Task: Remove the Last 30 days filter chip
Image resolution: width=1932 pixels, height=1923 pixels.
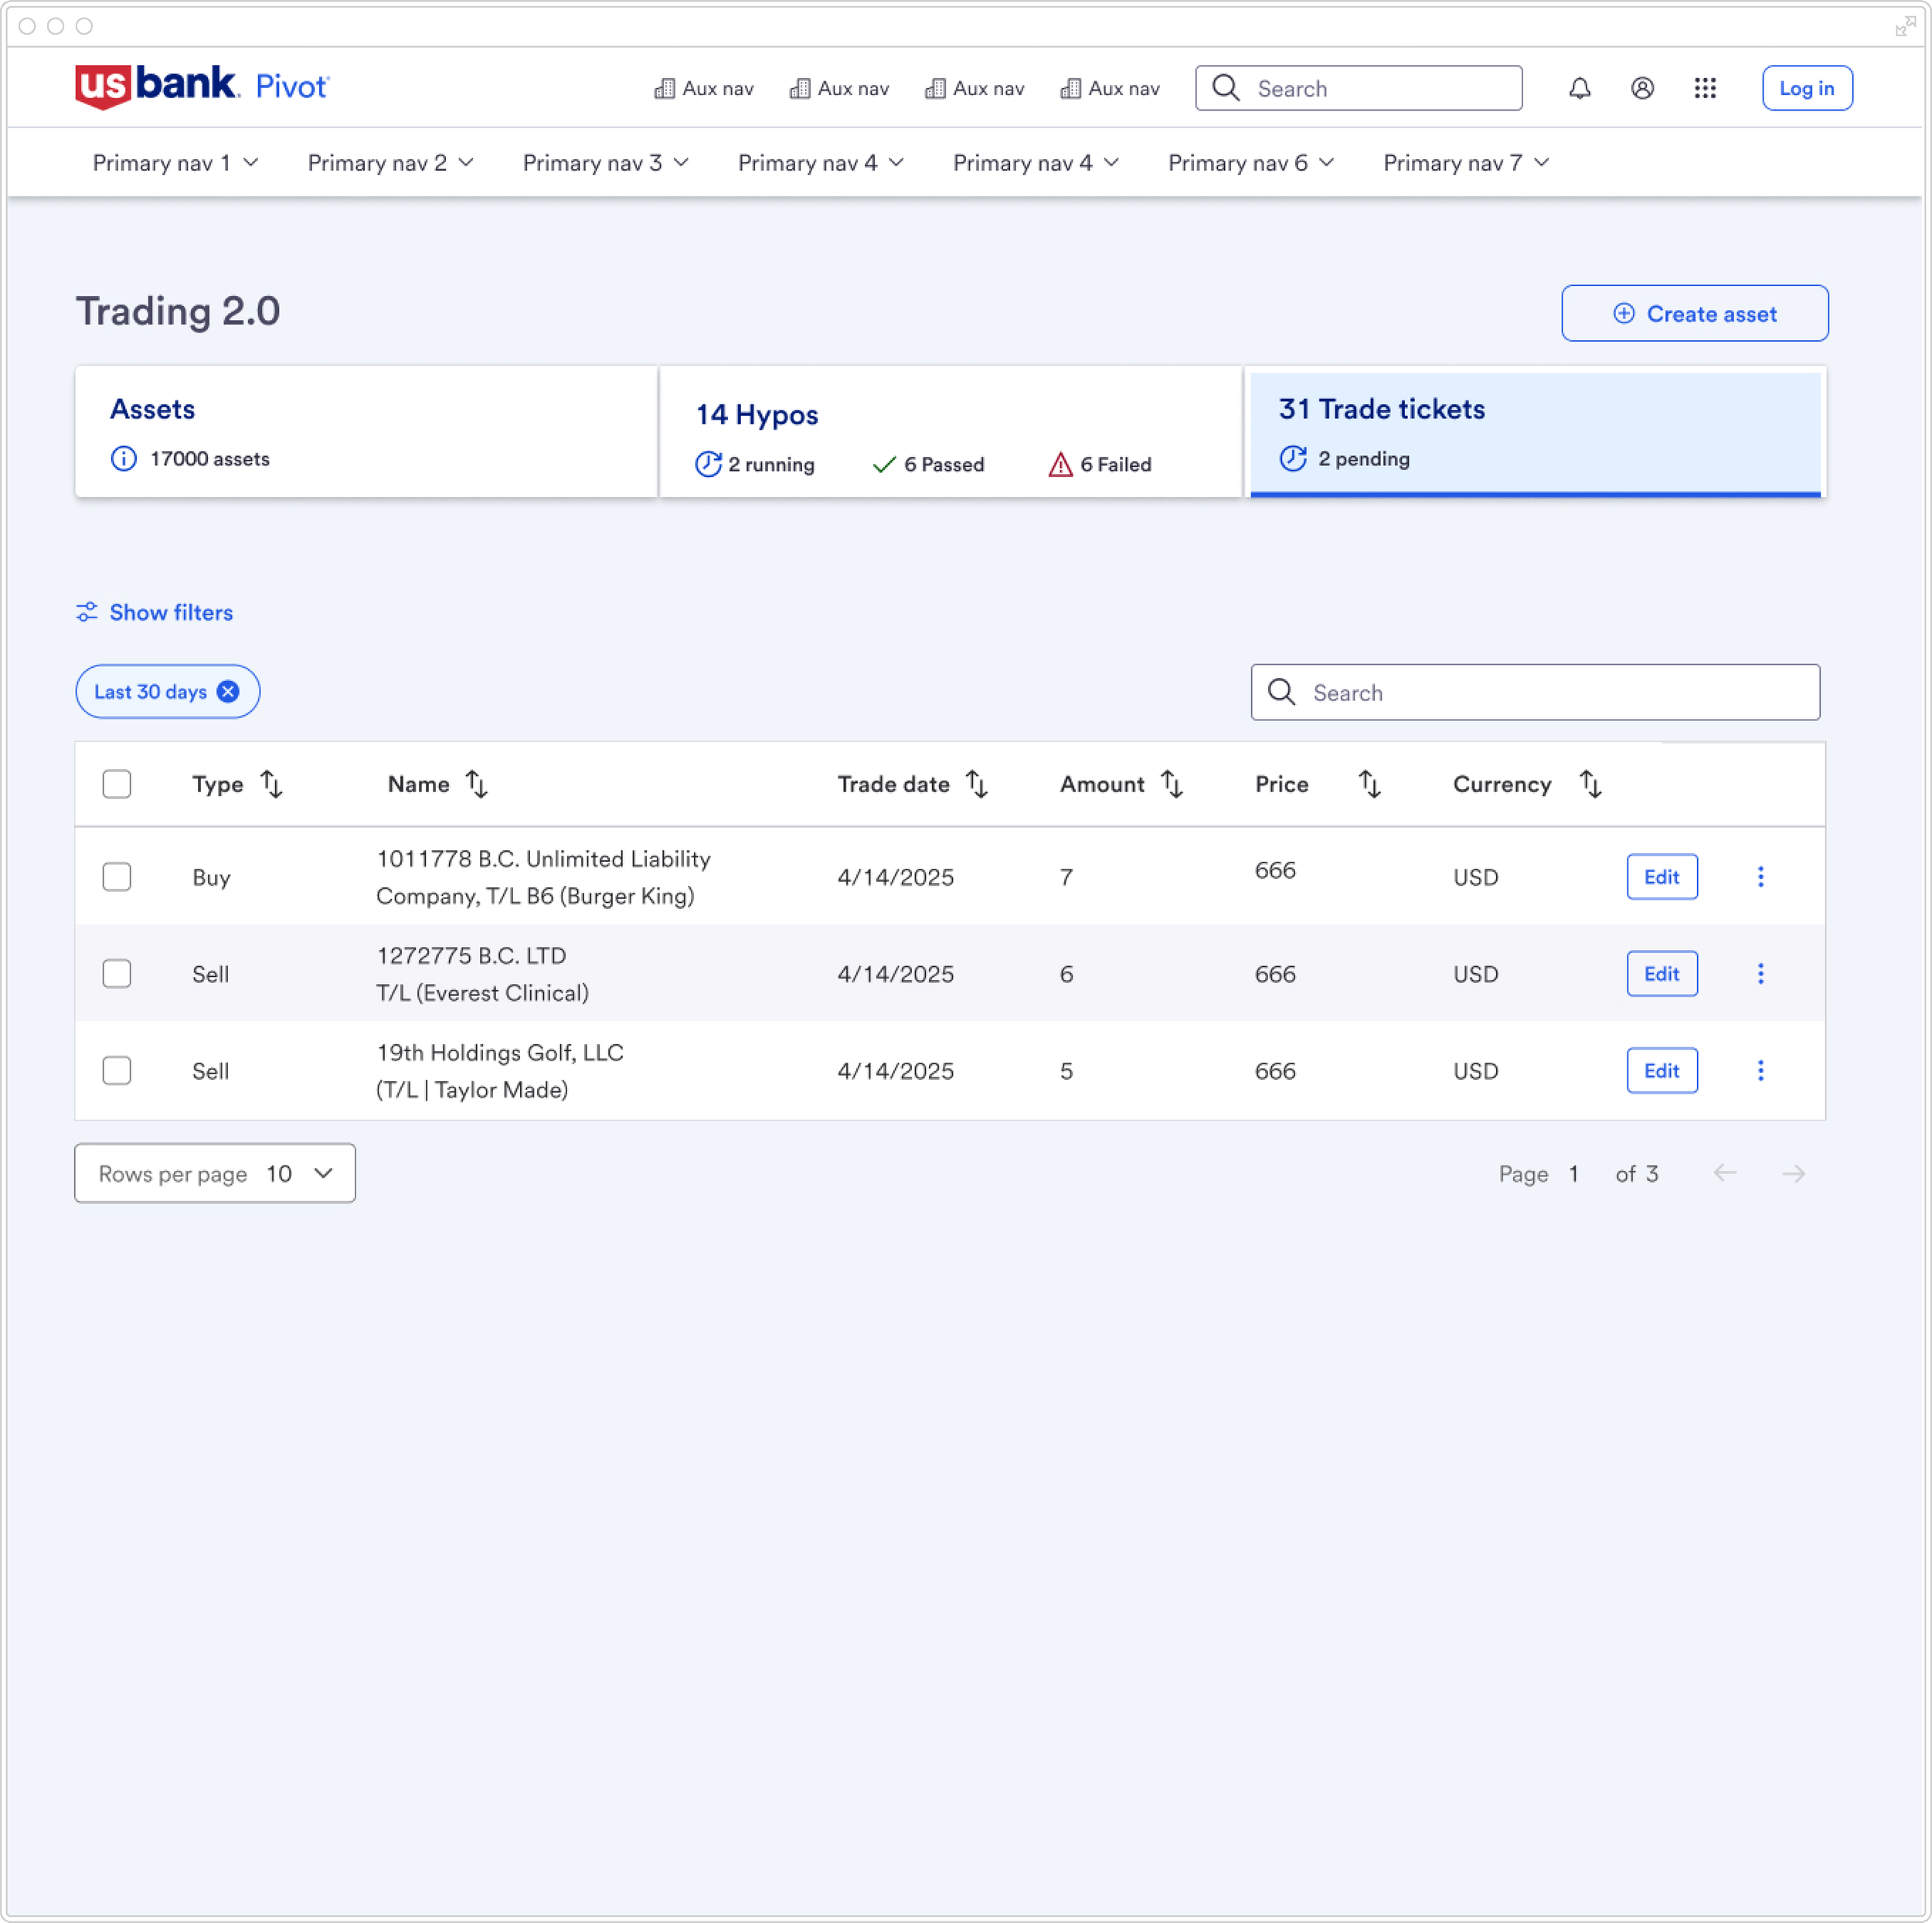Action: point(228,692)
